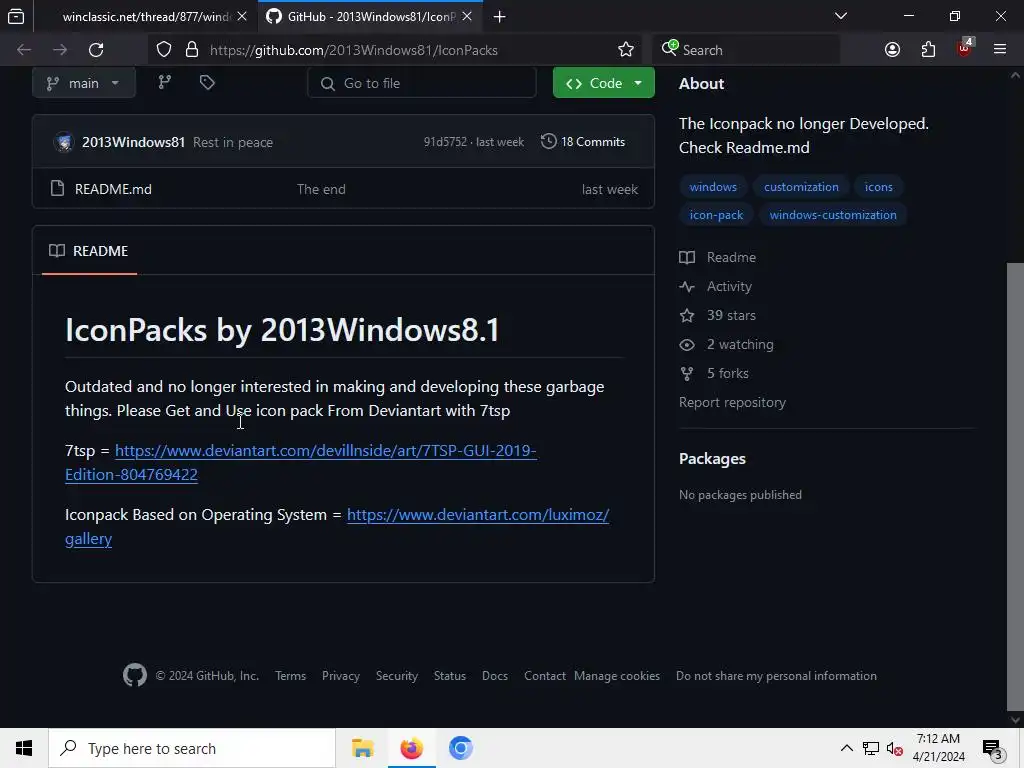Viewport: 1024px width, 768px height.
Task: Switch to the winclassic.net thread tab
Action: click(x=145, y=16)
